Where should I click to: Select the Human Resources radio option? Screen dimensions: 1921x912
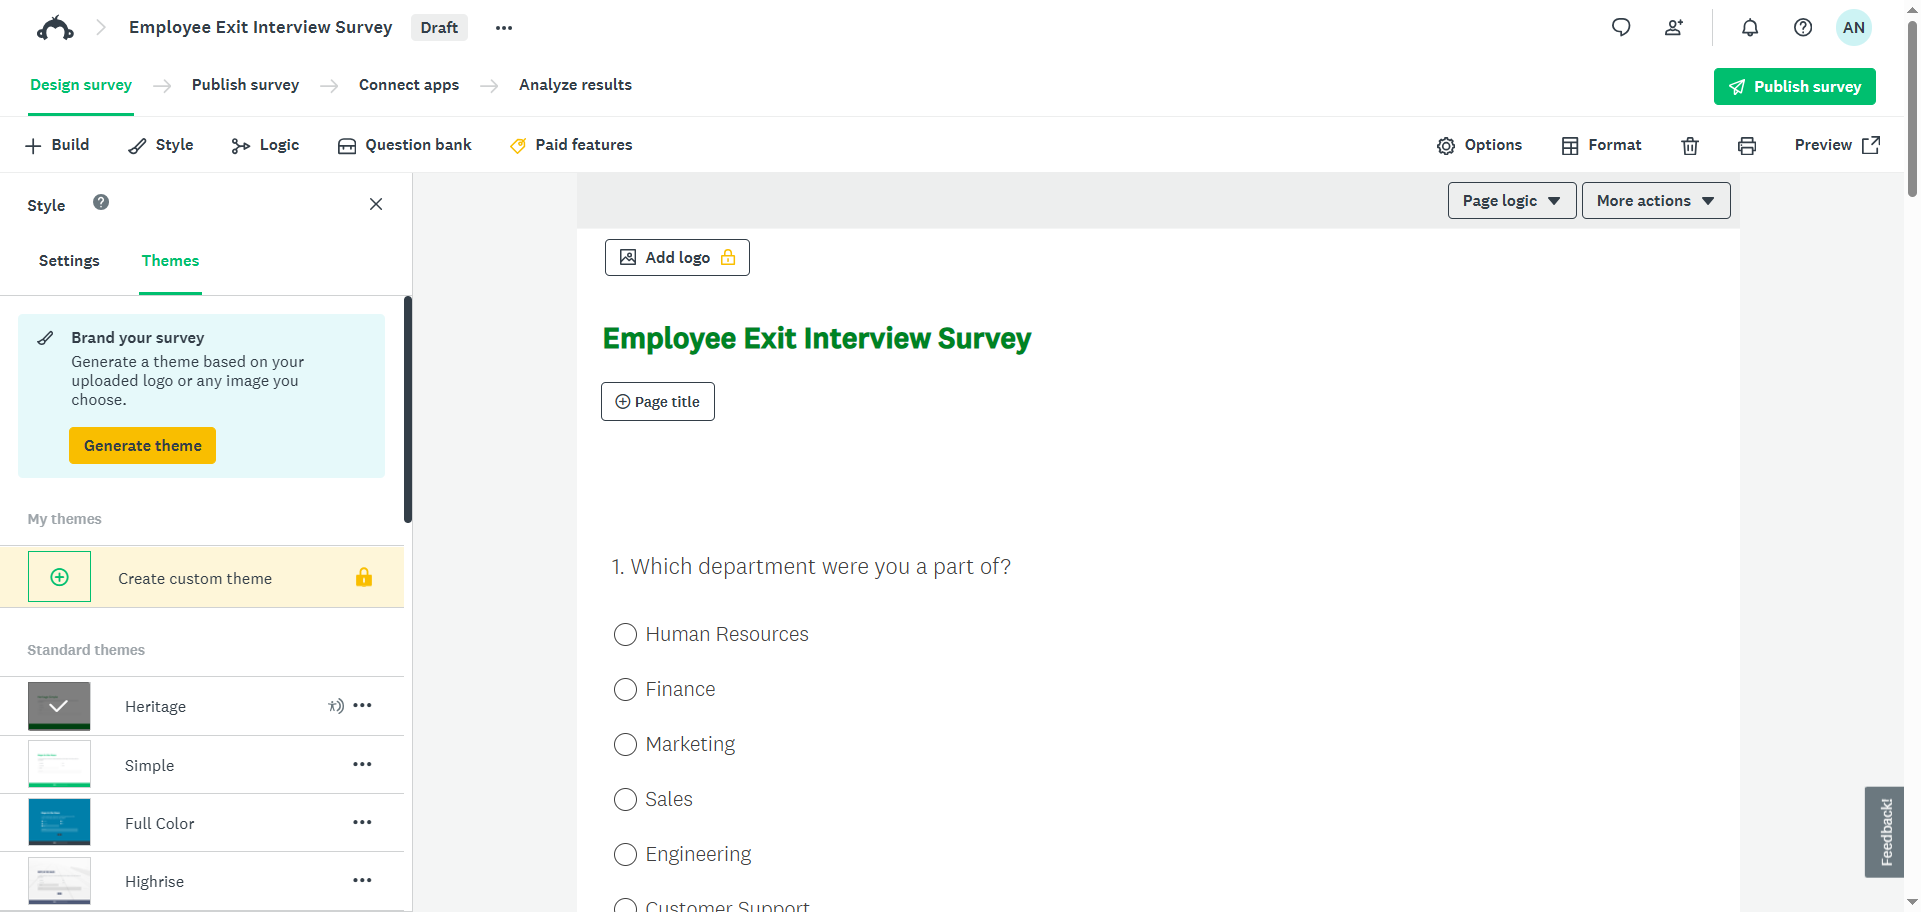[625, 635]
